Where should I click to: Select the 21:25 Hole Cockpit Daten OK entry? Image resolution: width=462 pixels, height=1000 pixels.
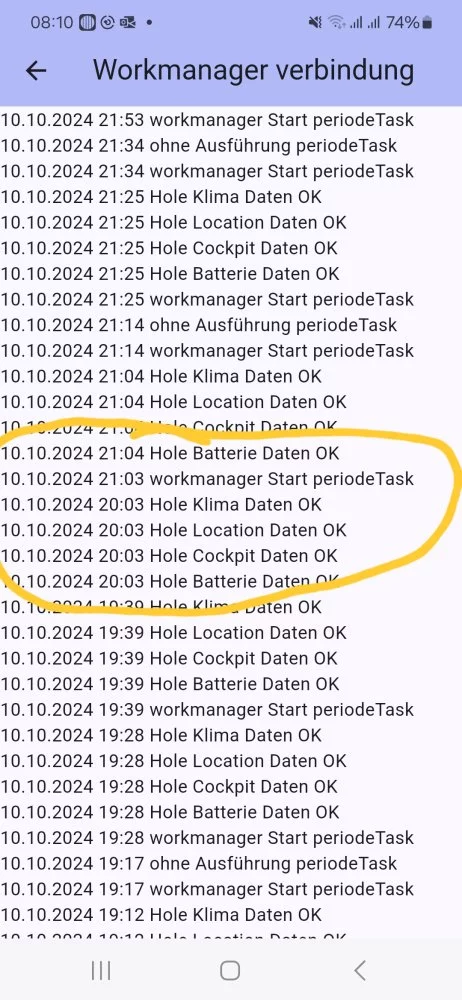169,247
